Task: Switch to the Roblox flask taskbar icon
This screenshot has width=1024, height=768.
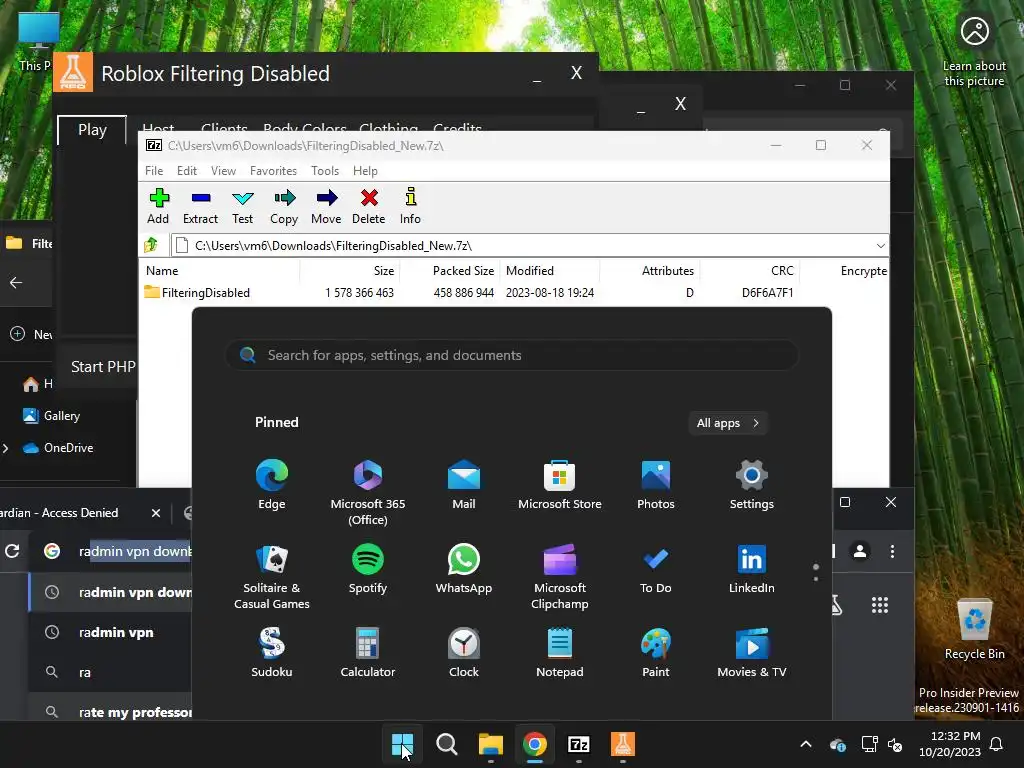Action: click(x=622, y=744)
